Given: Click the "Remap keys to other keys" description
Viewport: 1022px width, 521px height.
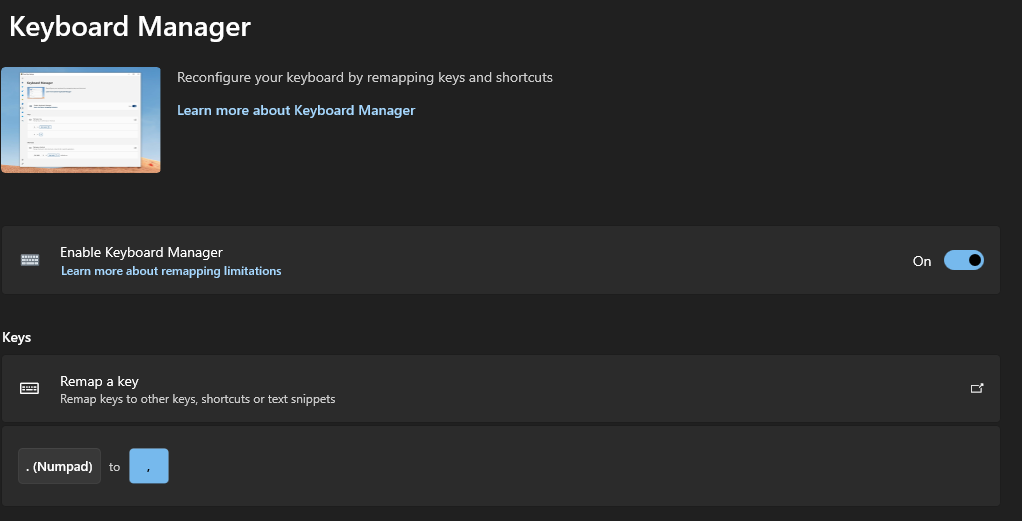Looking at the screenshot, I should 197,399.
